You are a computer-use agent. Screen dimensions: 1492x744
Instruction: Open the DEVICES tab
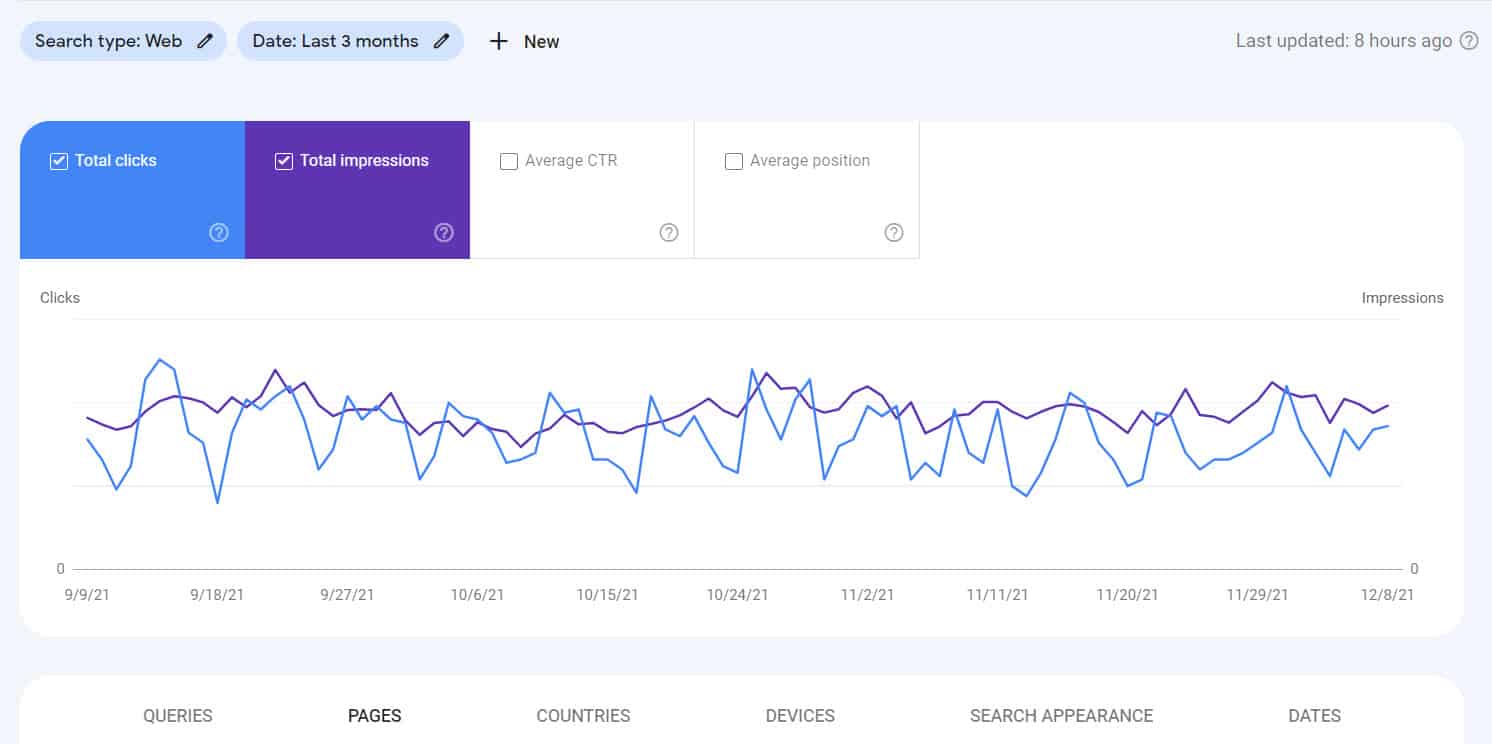tap(800, 715)
